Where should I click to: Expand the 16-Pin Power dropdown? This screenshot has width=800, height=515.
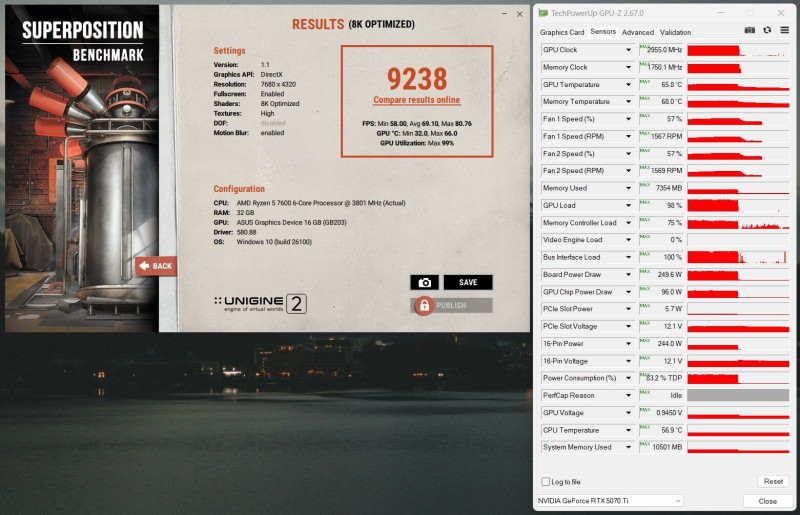(x=628, y=344)
